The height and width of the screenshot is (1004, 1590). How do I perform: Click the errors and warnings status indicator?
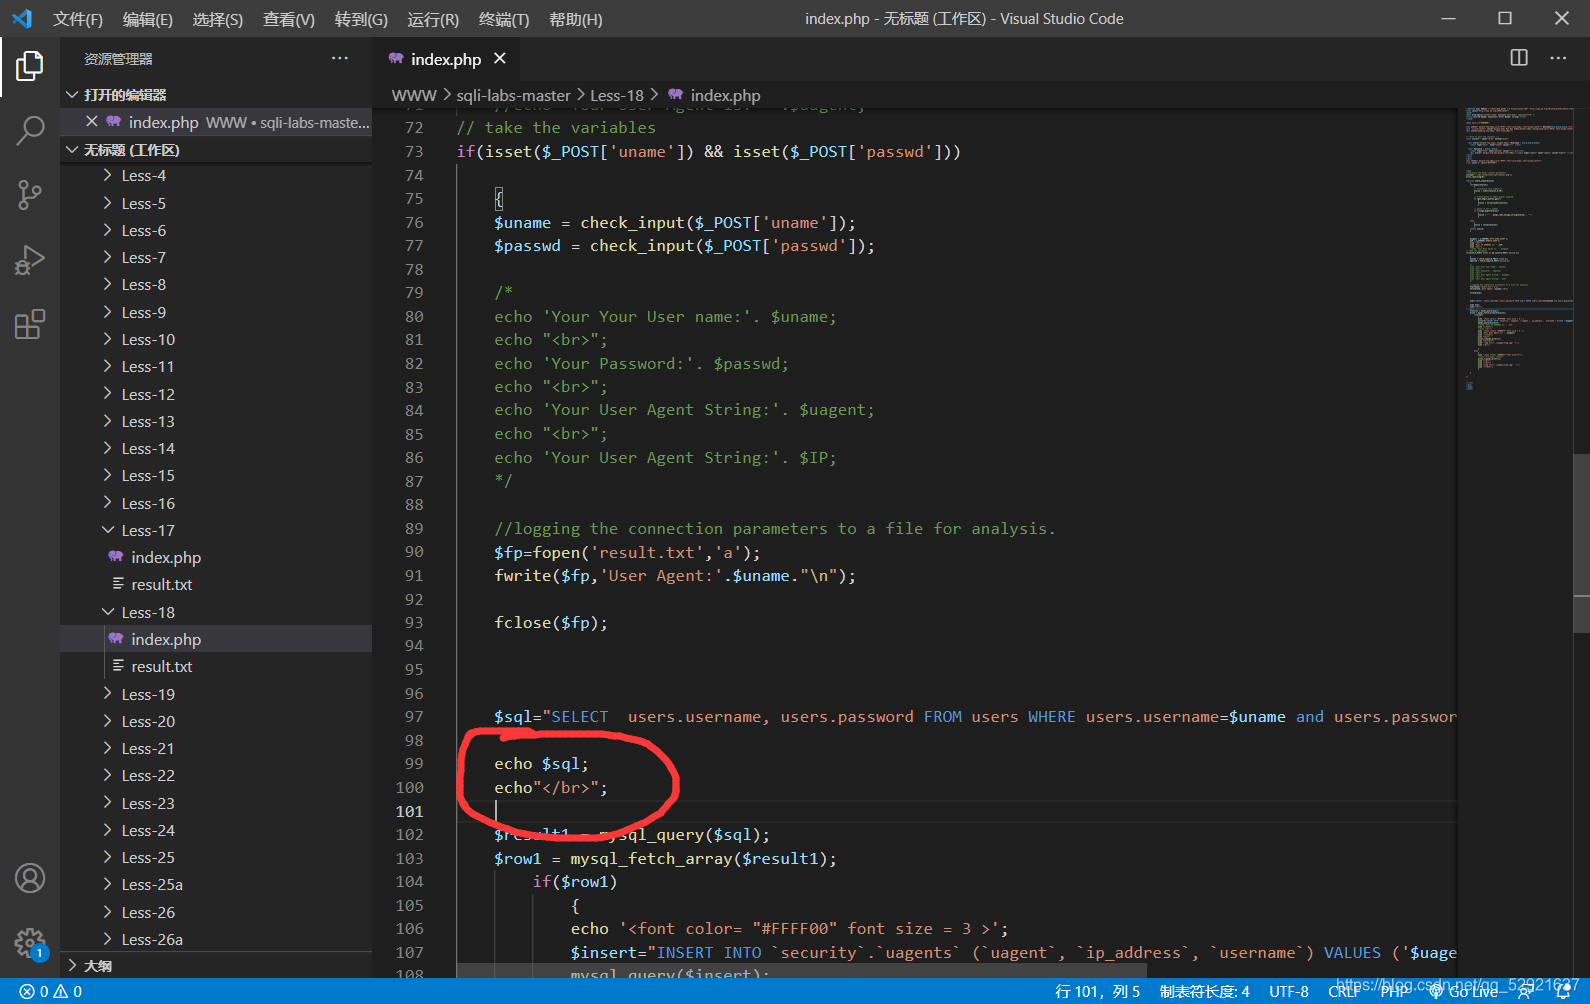coord(51,991)
